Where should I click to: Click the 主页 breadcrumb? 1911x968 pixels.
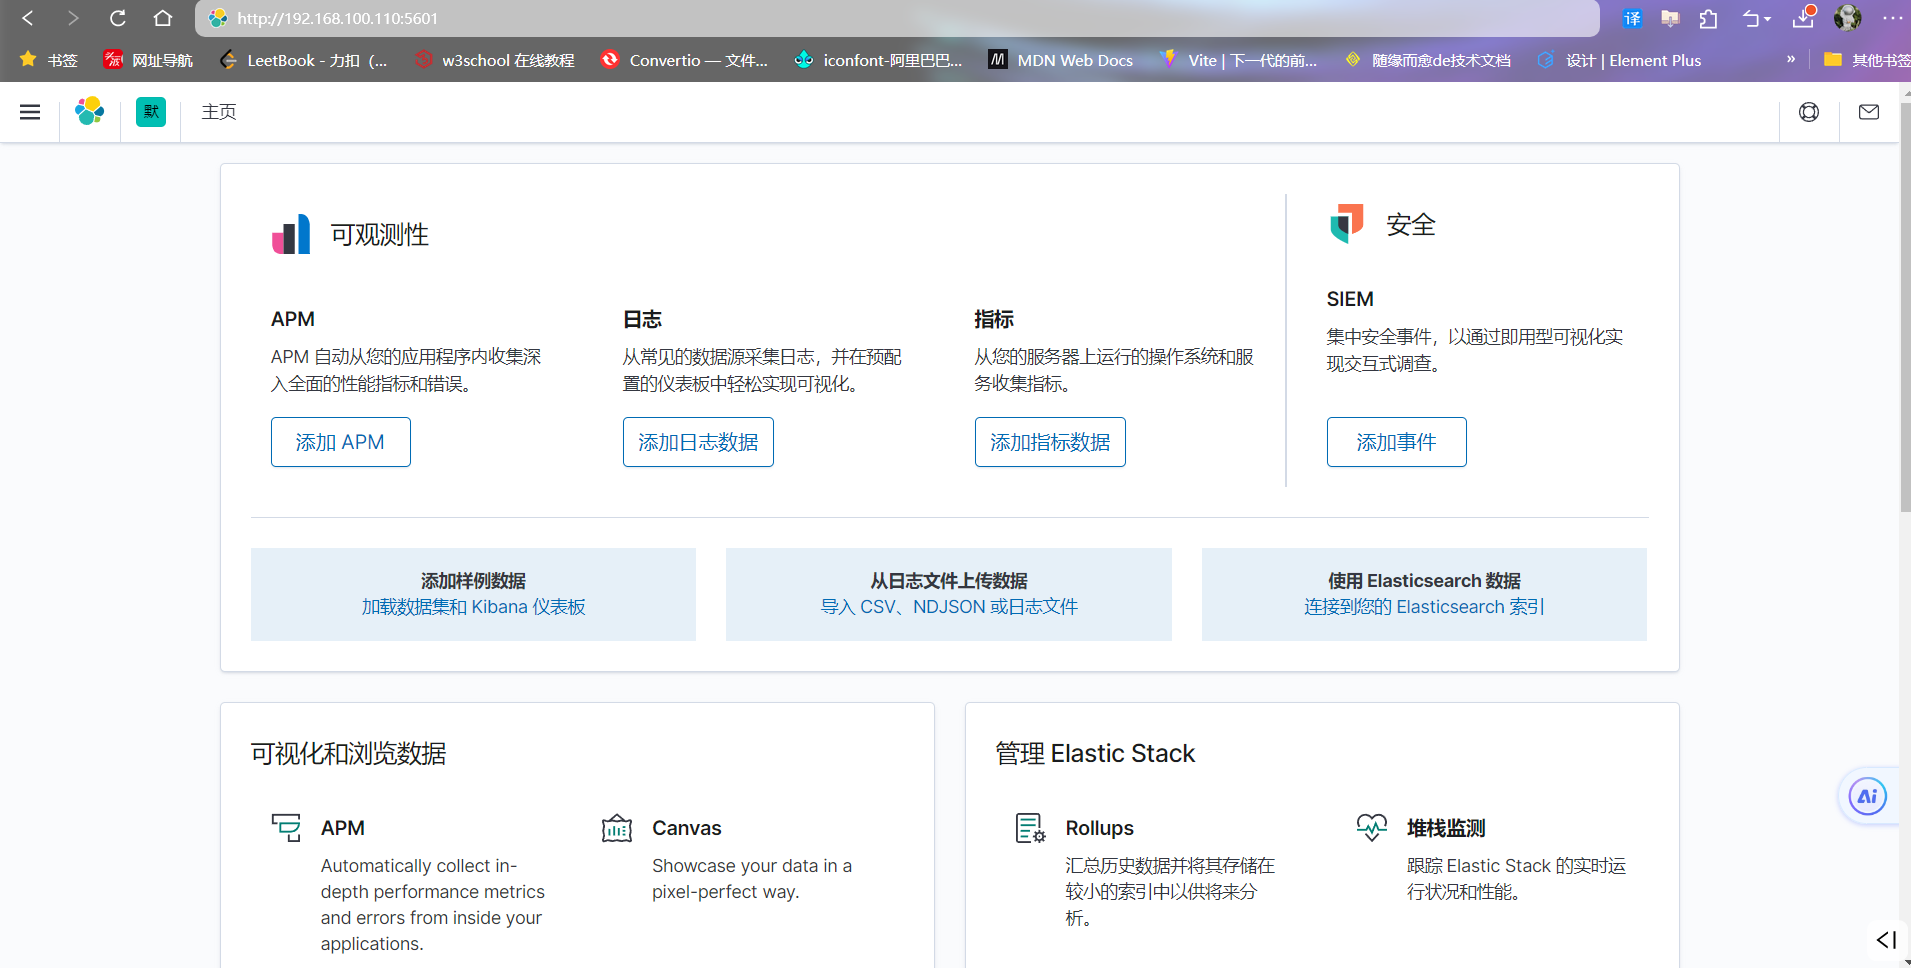click(219, 112)
